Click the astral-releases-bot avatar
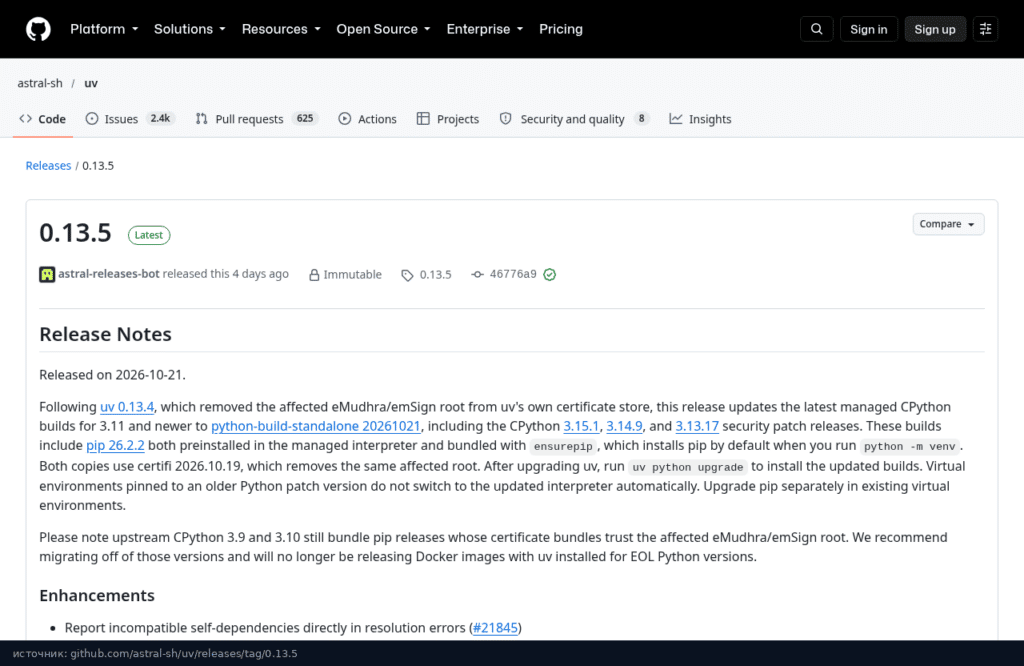 (x=47, y=274)
